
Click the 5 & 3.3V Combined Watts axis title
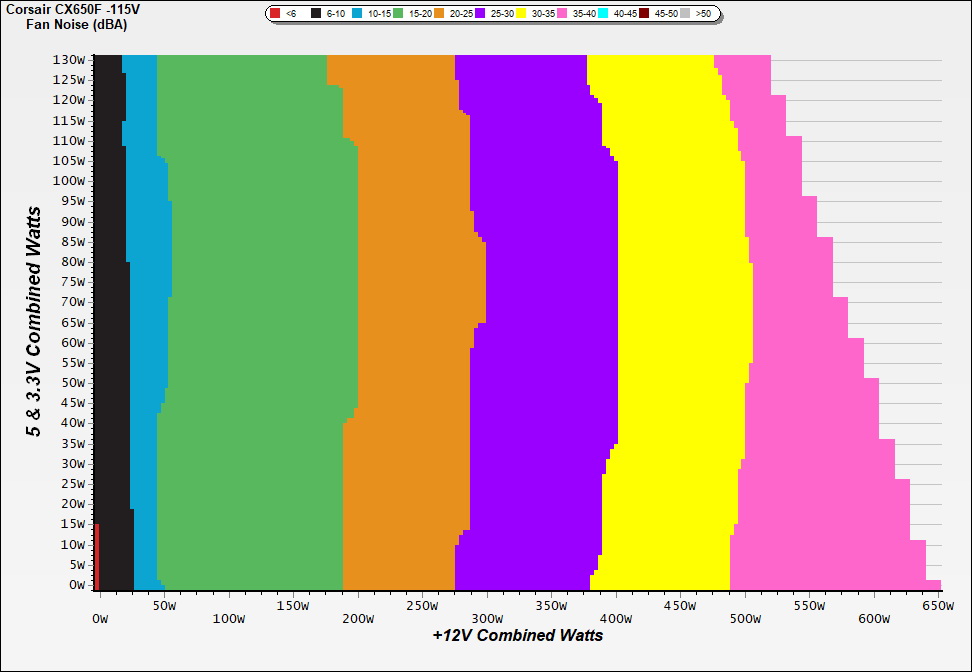[34, 321]
